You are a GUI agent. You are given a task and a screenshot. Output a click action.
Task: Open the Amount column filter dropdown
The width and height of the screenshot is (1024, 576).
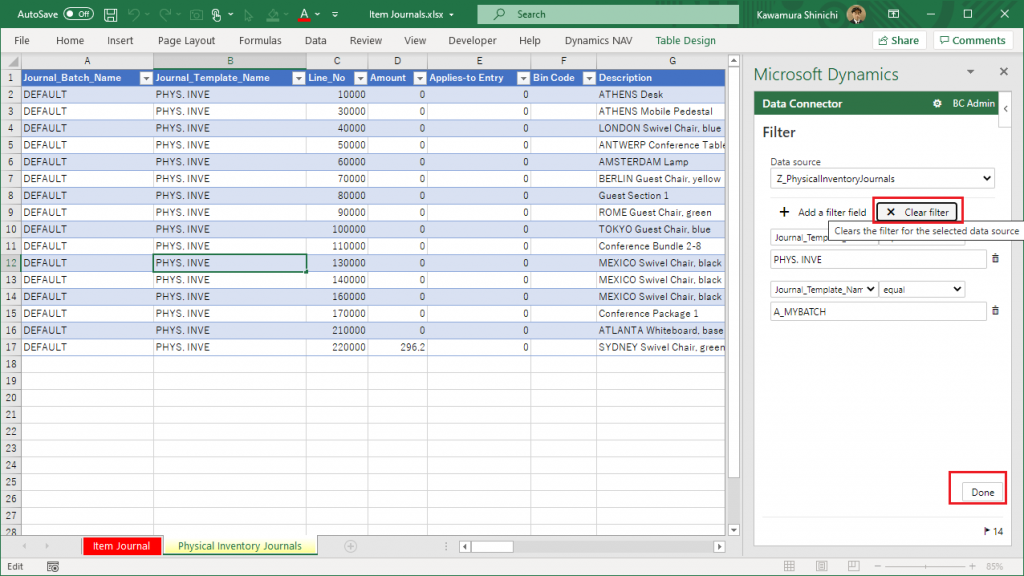pos(420,78)
